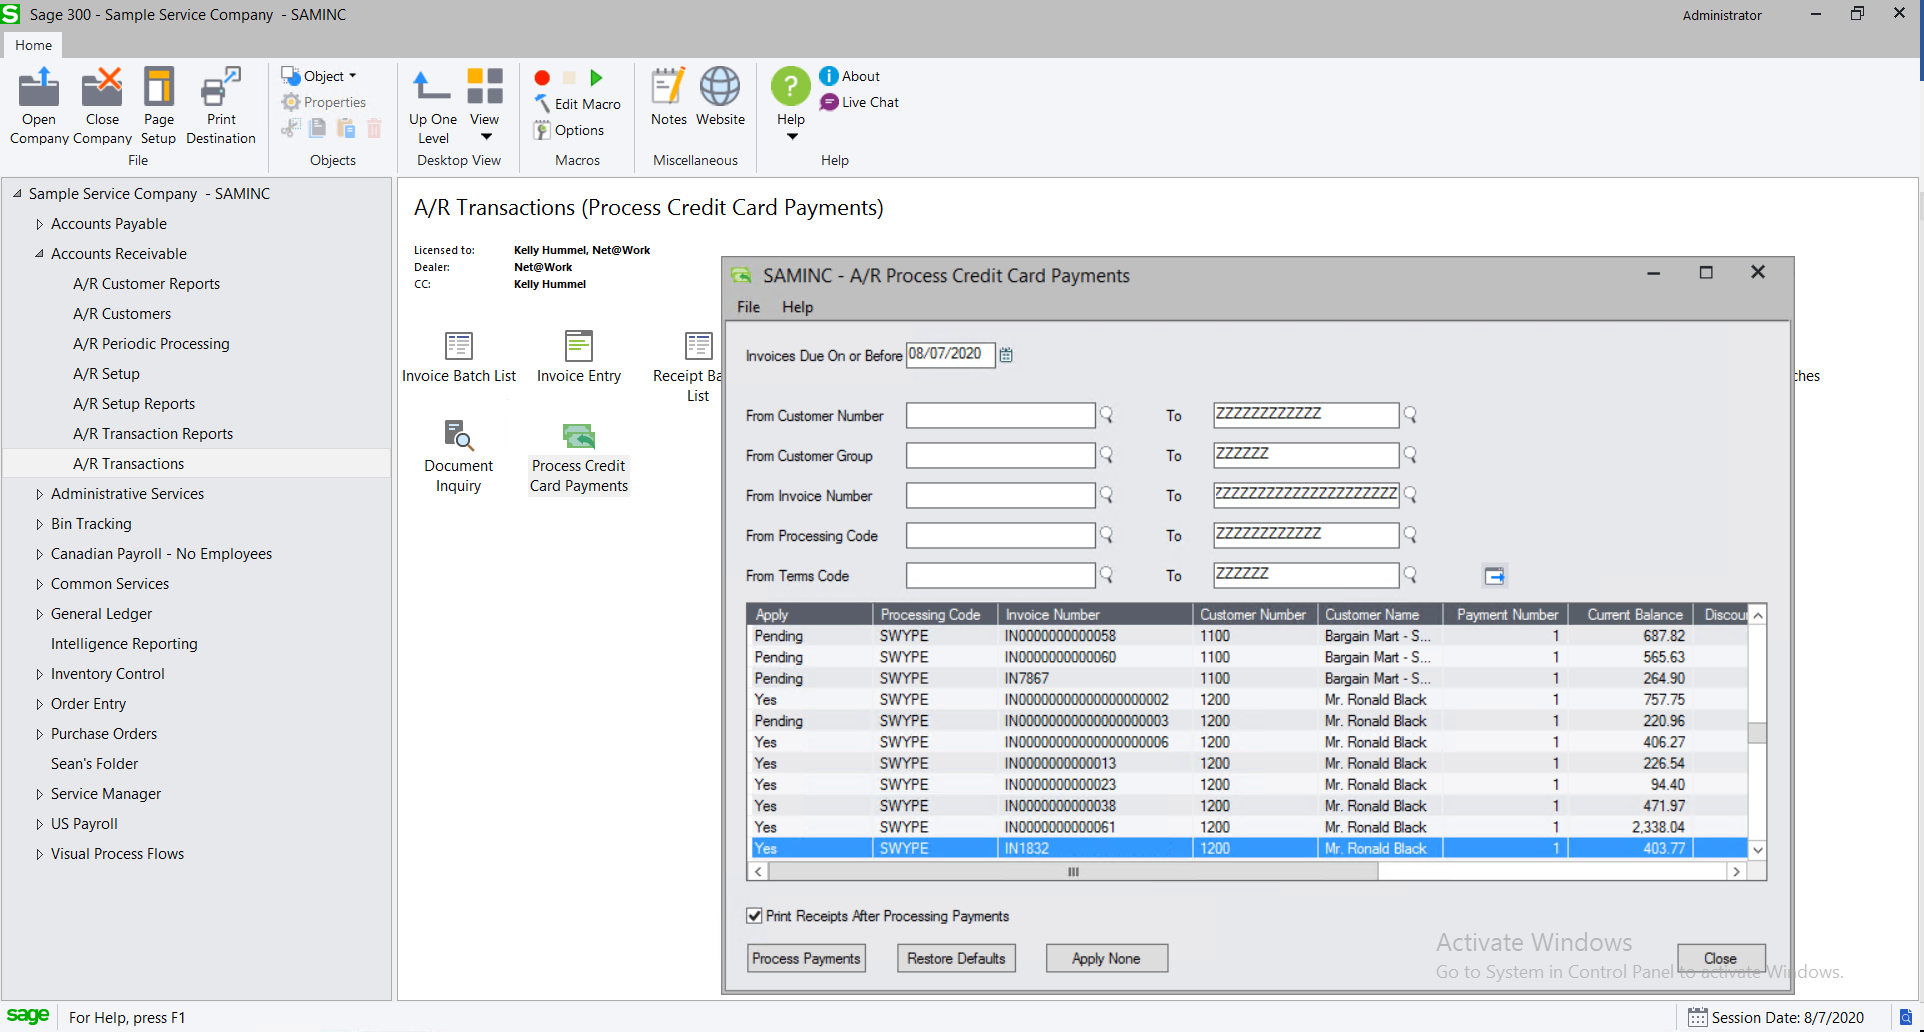The width and height of the screenshot is (1924, 1032).
Task: Select the row for invoice IN0000000000061
Action: click(1248, 828)
